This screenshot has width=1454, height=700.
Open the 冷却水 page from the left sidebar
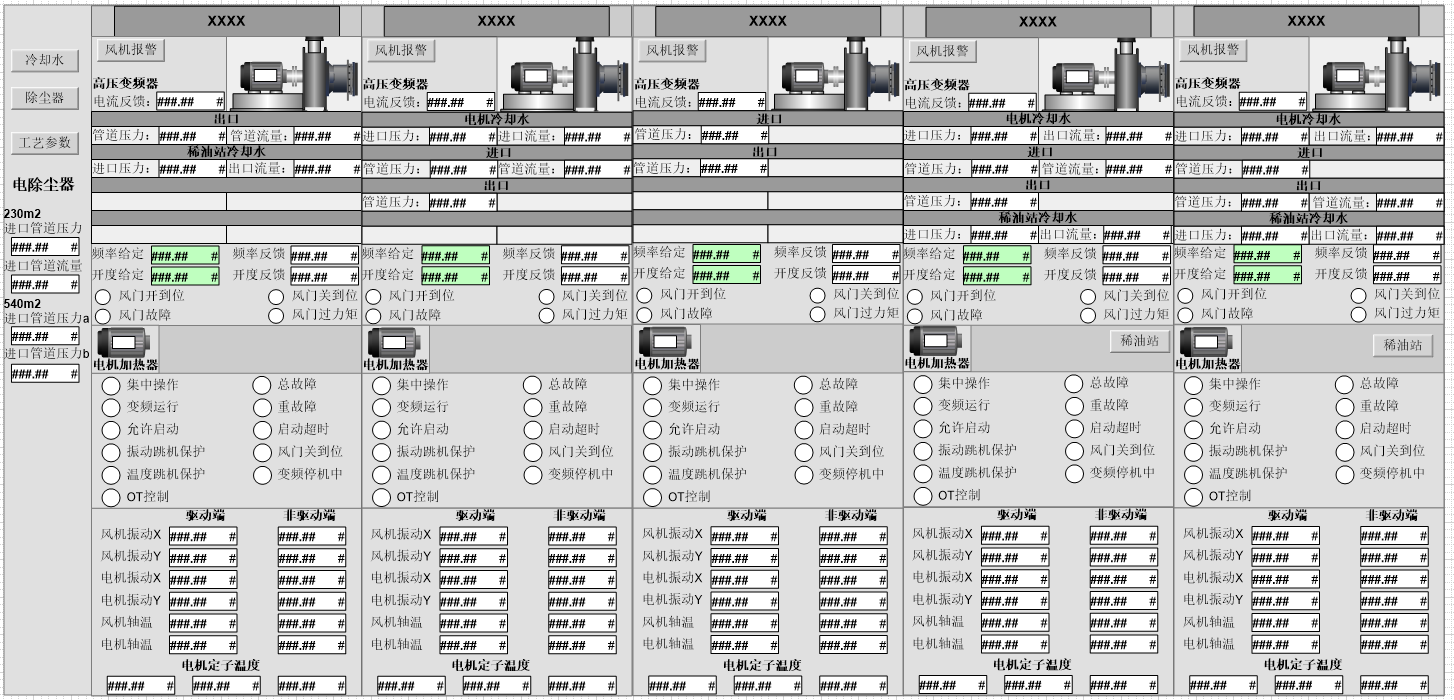pyautogui.click(x=44, y=60)
